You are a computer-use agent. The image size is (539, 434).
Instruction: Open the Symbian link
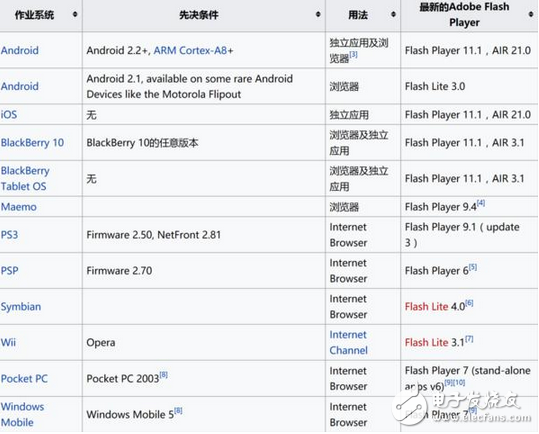point(21,307)
